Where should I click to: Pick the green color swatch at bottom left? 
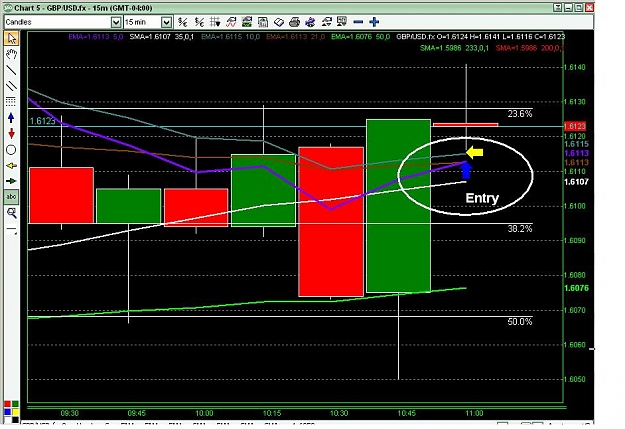click(15, 404)
